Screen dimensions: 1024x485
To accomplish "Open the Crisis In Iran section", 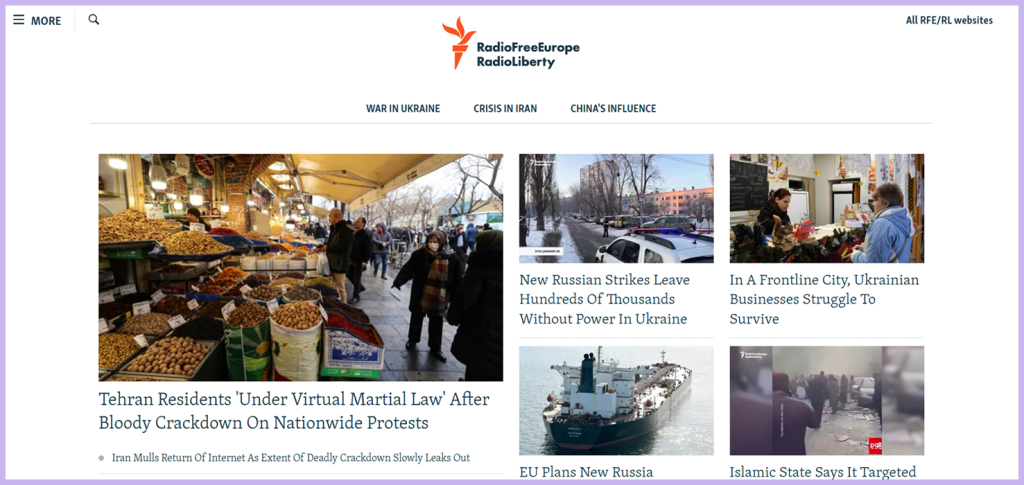I will pyautogui.click(x=505, y=108).
